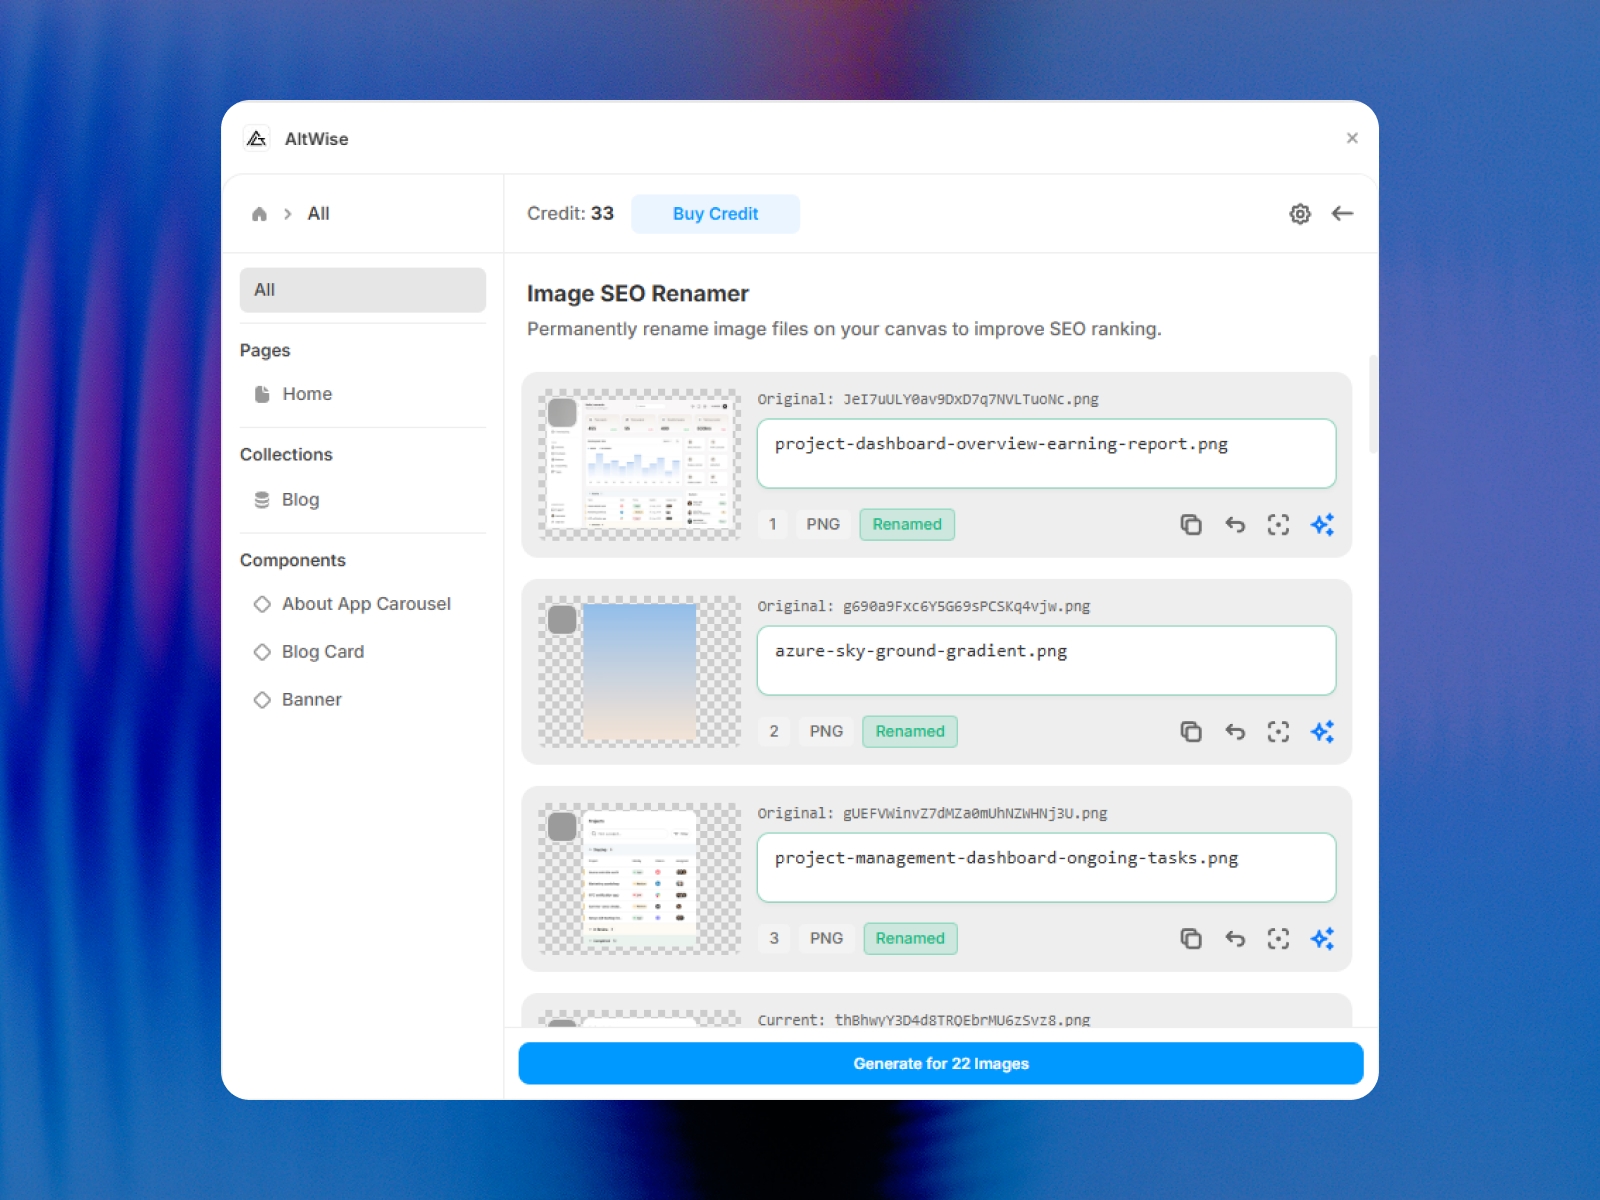Click the home icon in the breadcrumb
This screenshot has width=1600, height=1200.
[x=259, y=213]
